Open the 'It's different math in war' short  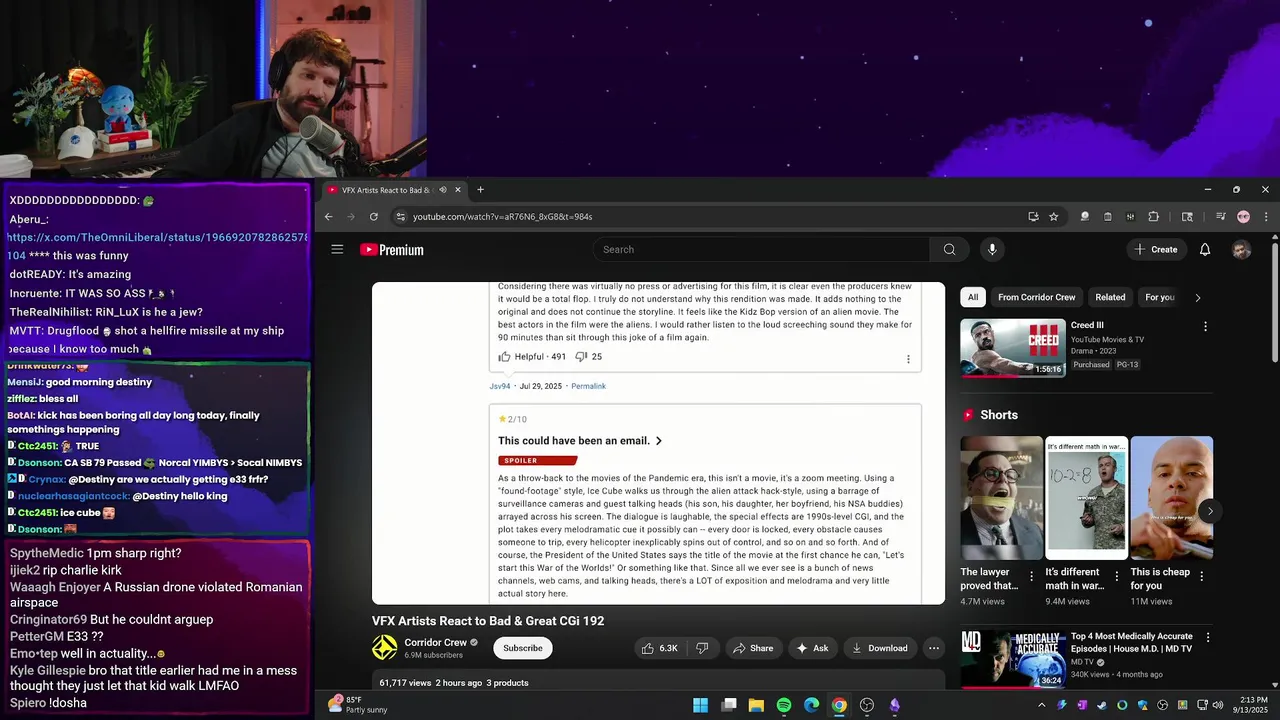[1086, 498]
